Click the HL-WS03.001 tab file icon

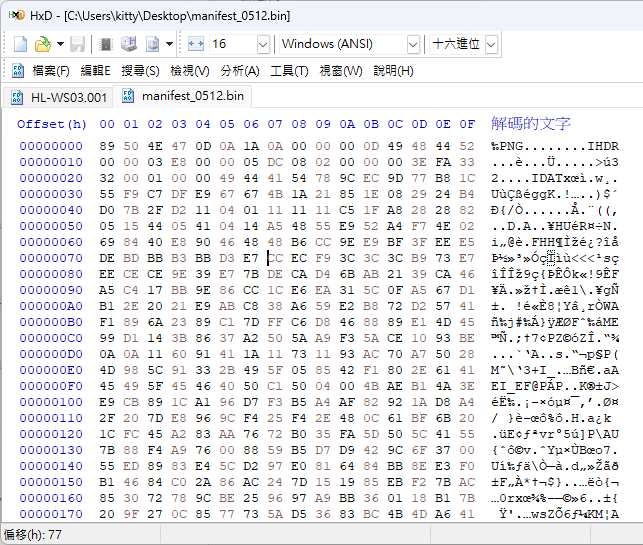[17, 98]
